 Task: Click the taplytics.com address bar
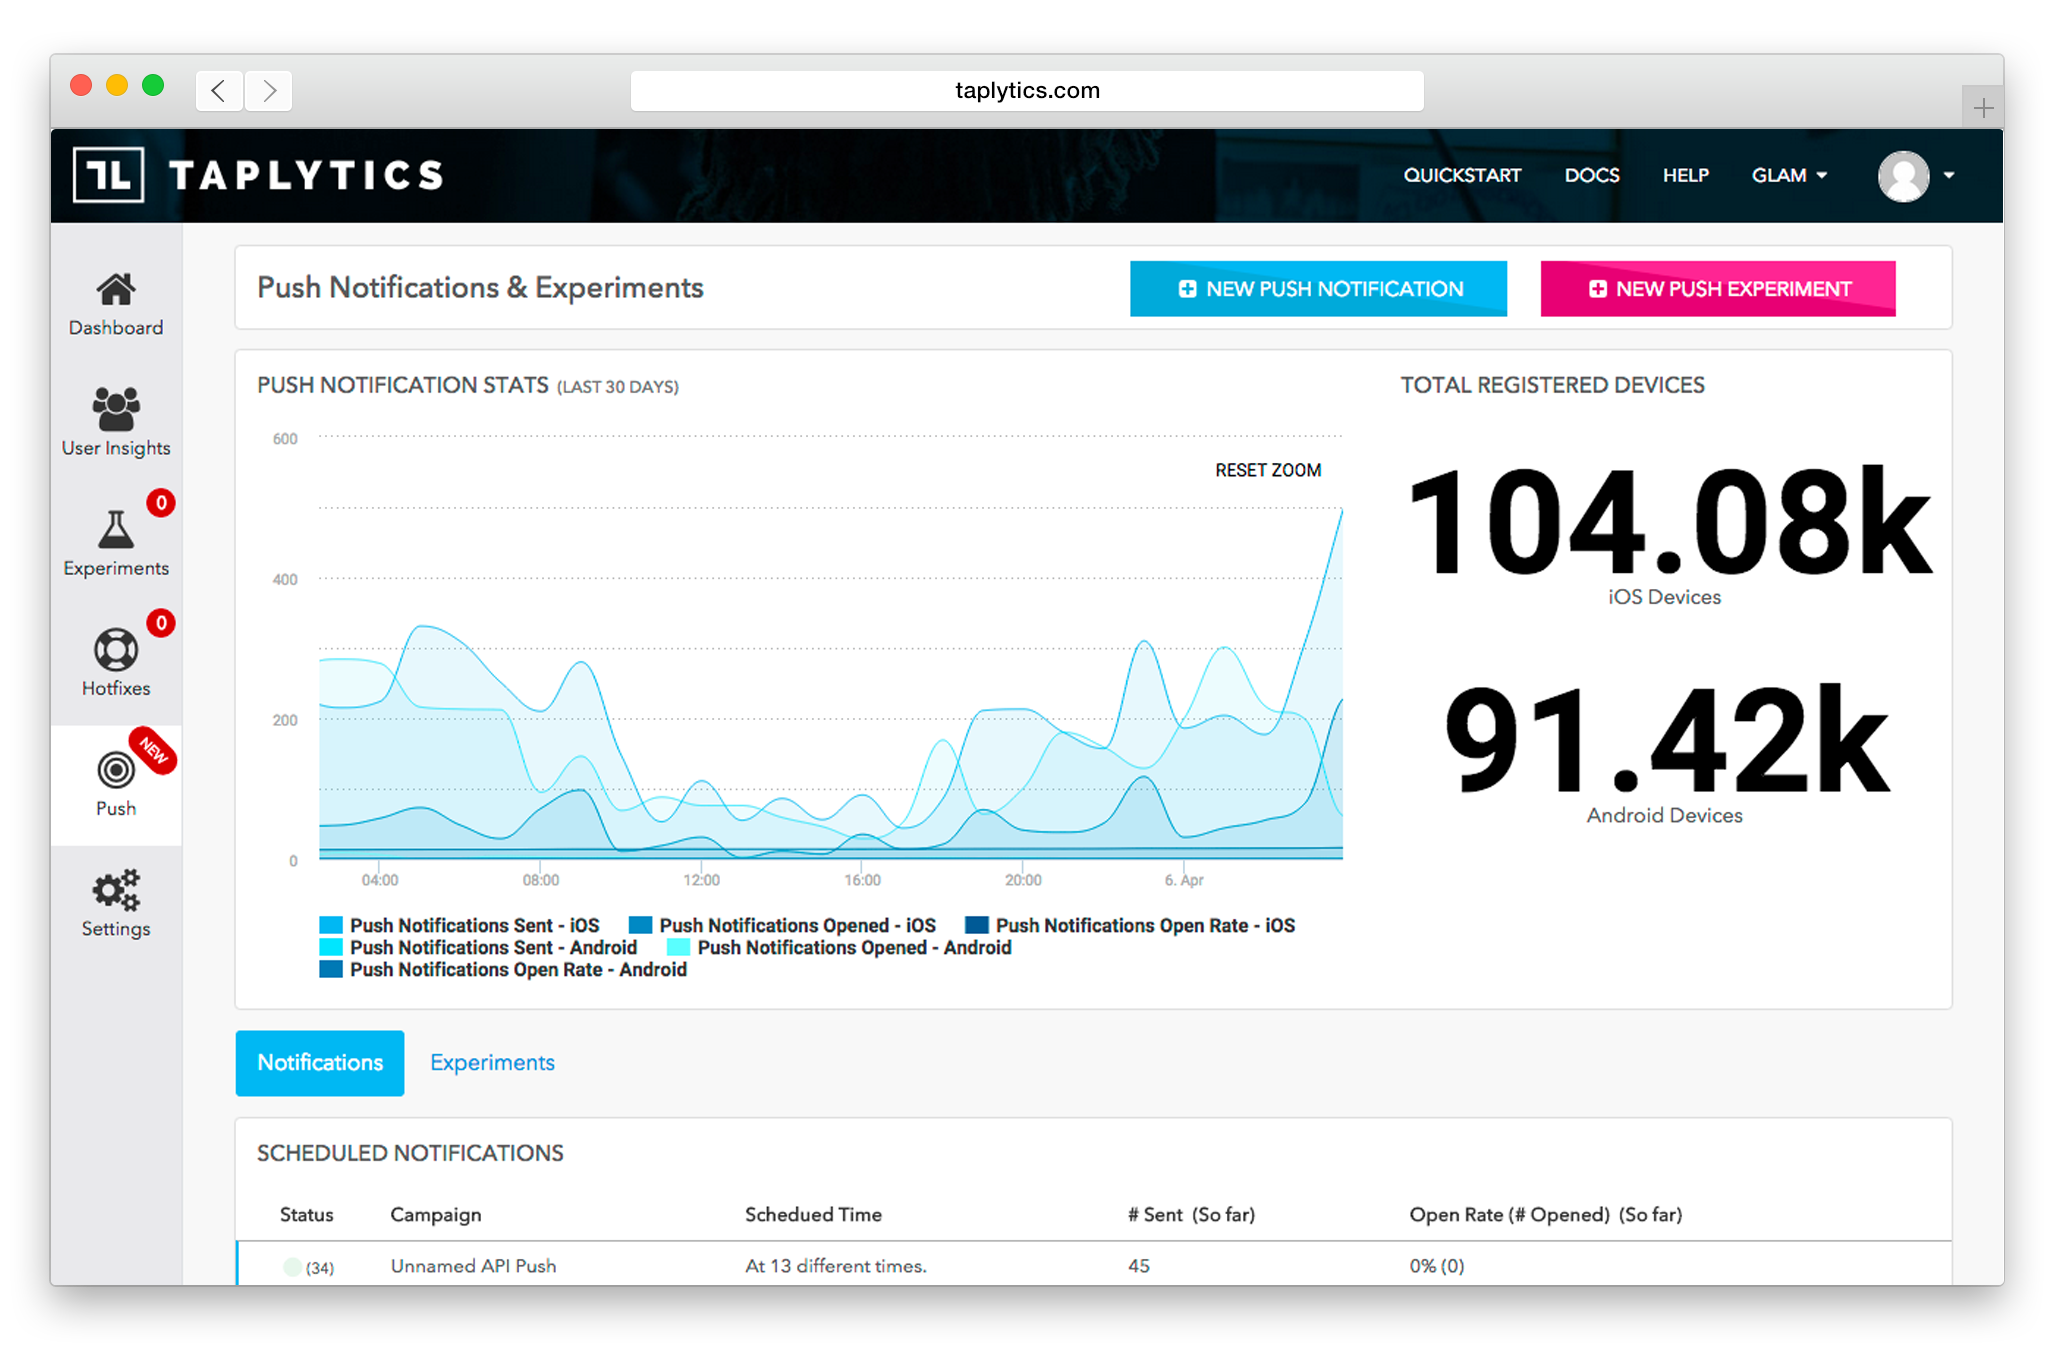pyautogui.click(x=1027, y=91)
